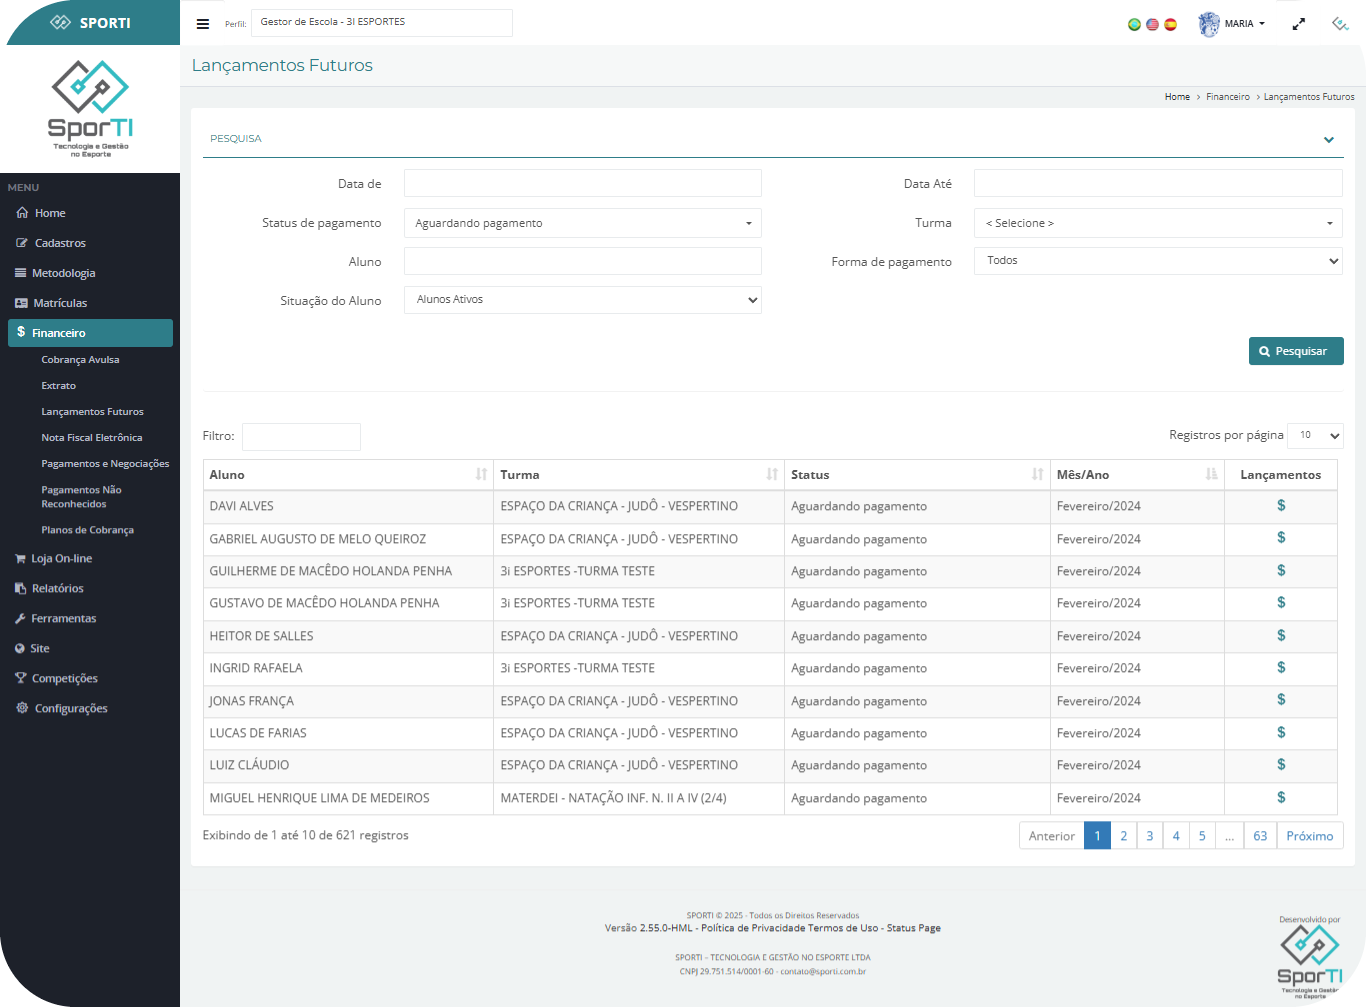Click the Filtro text field
Screen dimensions: 1366x1007
coord(301,437)
